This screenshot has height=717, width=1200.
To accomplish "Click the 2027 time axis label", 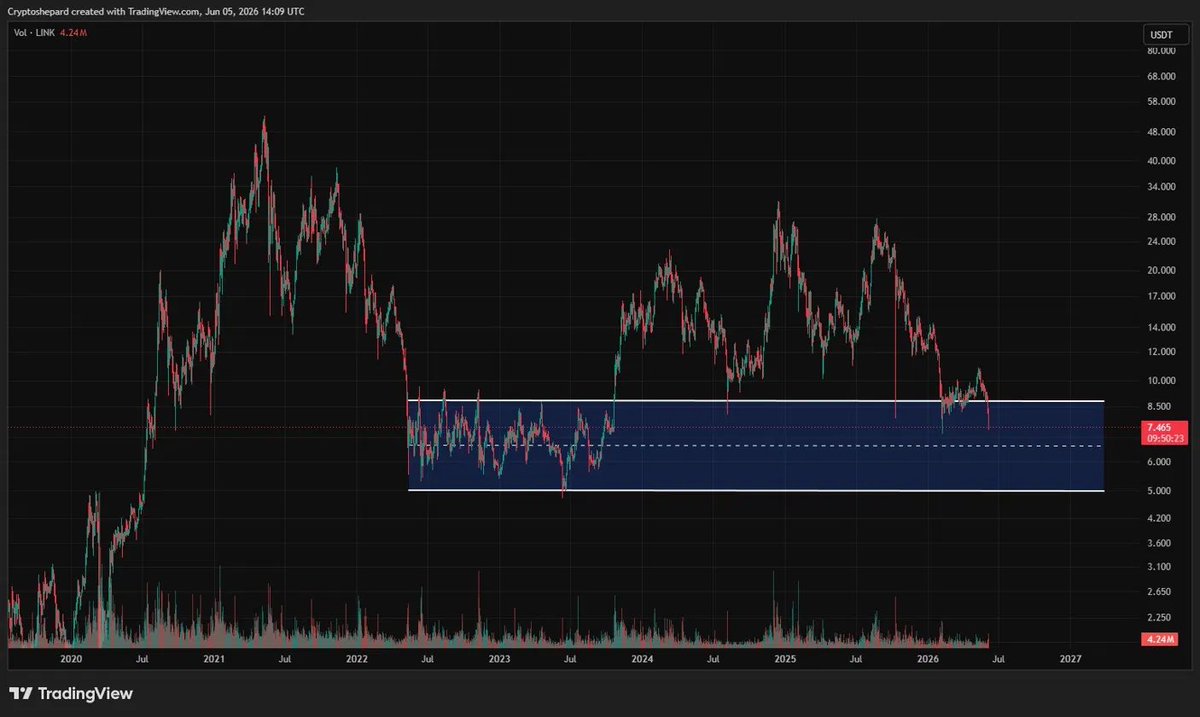I will (x=1070, y=660).
